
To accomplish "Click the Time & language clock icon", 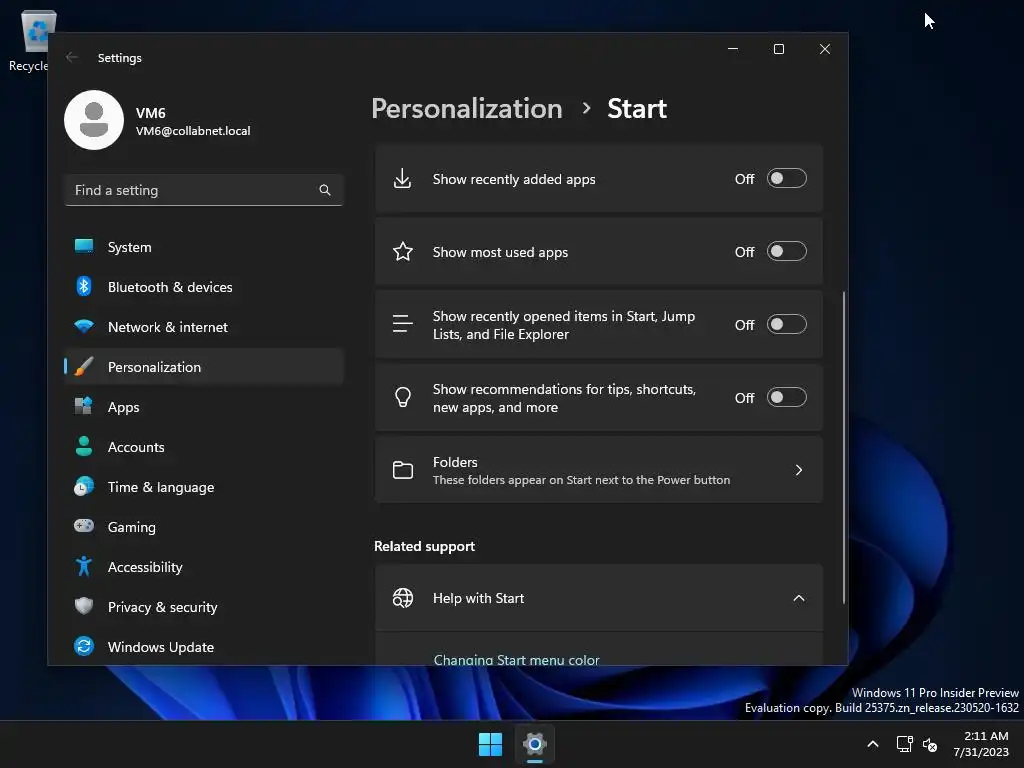I will (x=84, y=487).
